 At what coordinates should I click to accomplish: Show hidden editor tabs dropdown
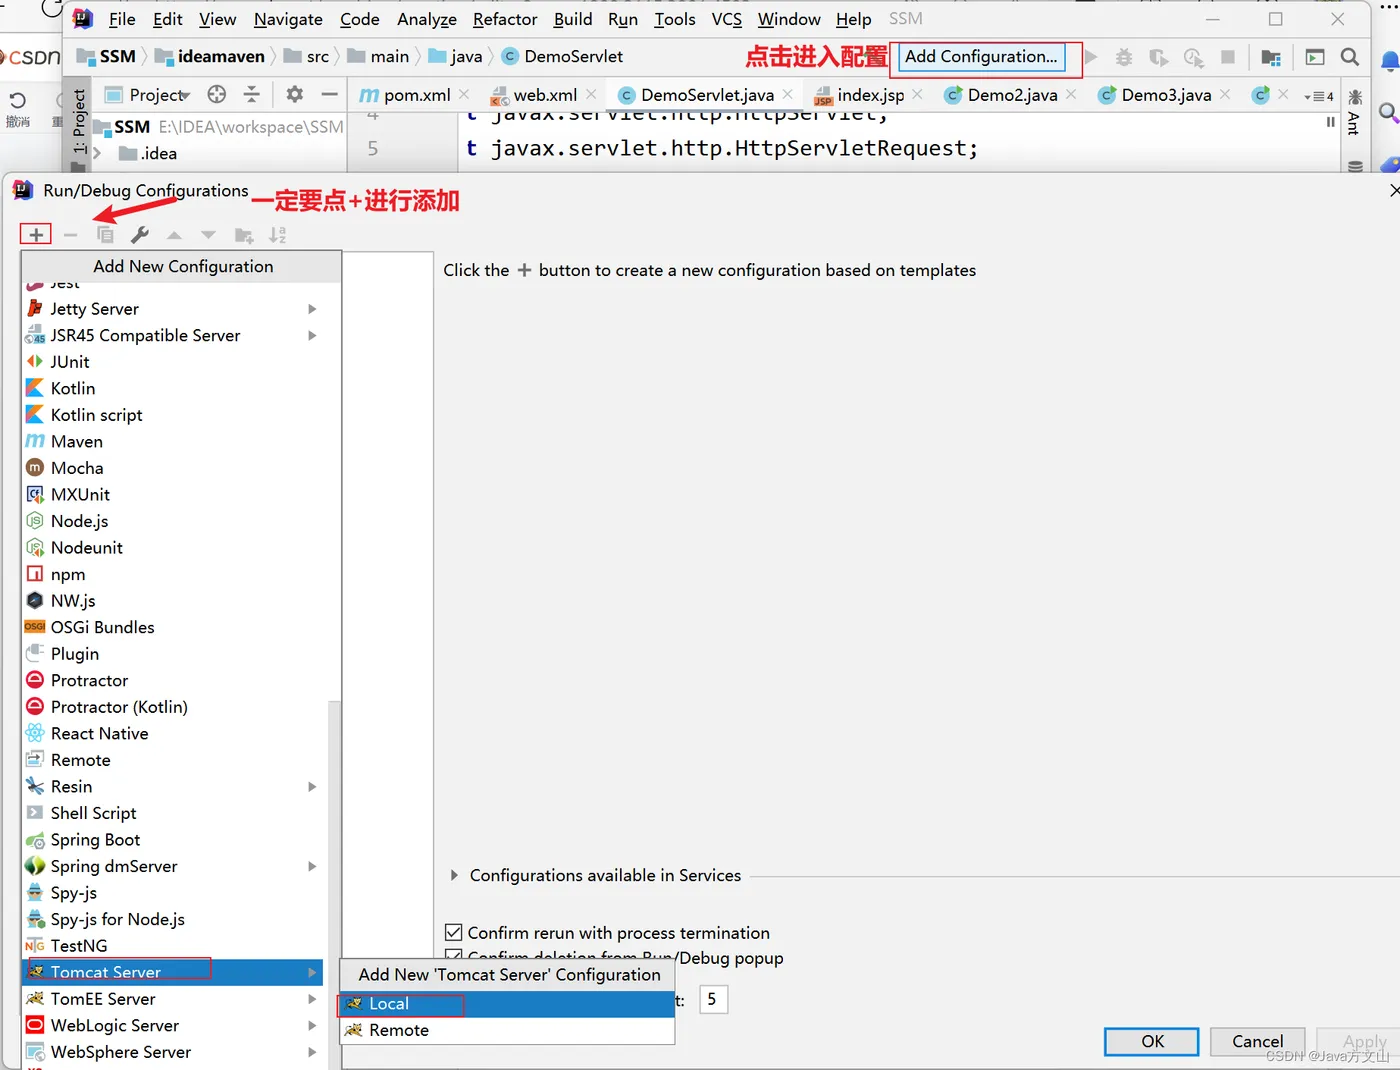[1319, 96]
